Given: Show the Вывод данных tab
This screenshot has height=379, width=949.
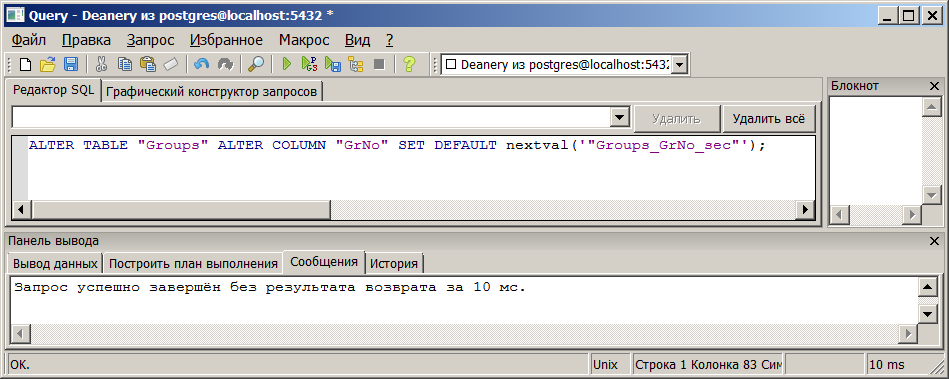Looking at the screenshot, I should tap(55, 264).
